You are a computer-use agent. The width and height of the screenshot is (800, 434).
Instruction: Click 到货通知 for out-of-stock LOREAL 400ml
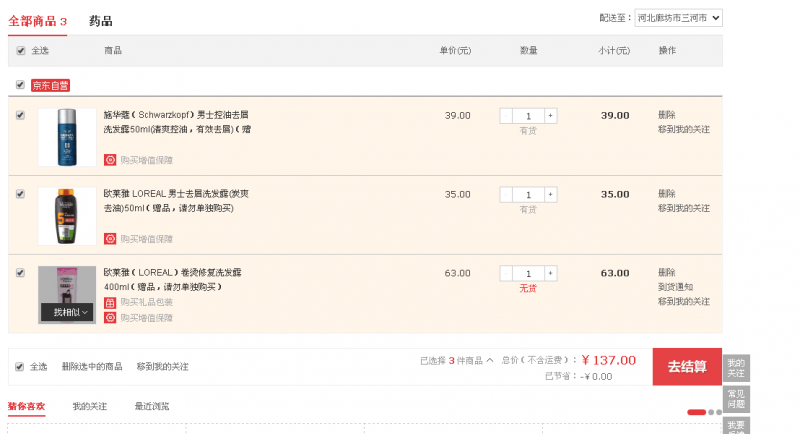point(675,287)
